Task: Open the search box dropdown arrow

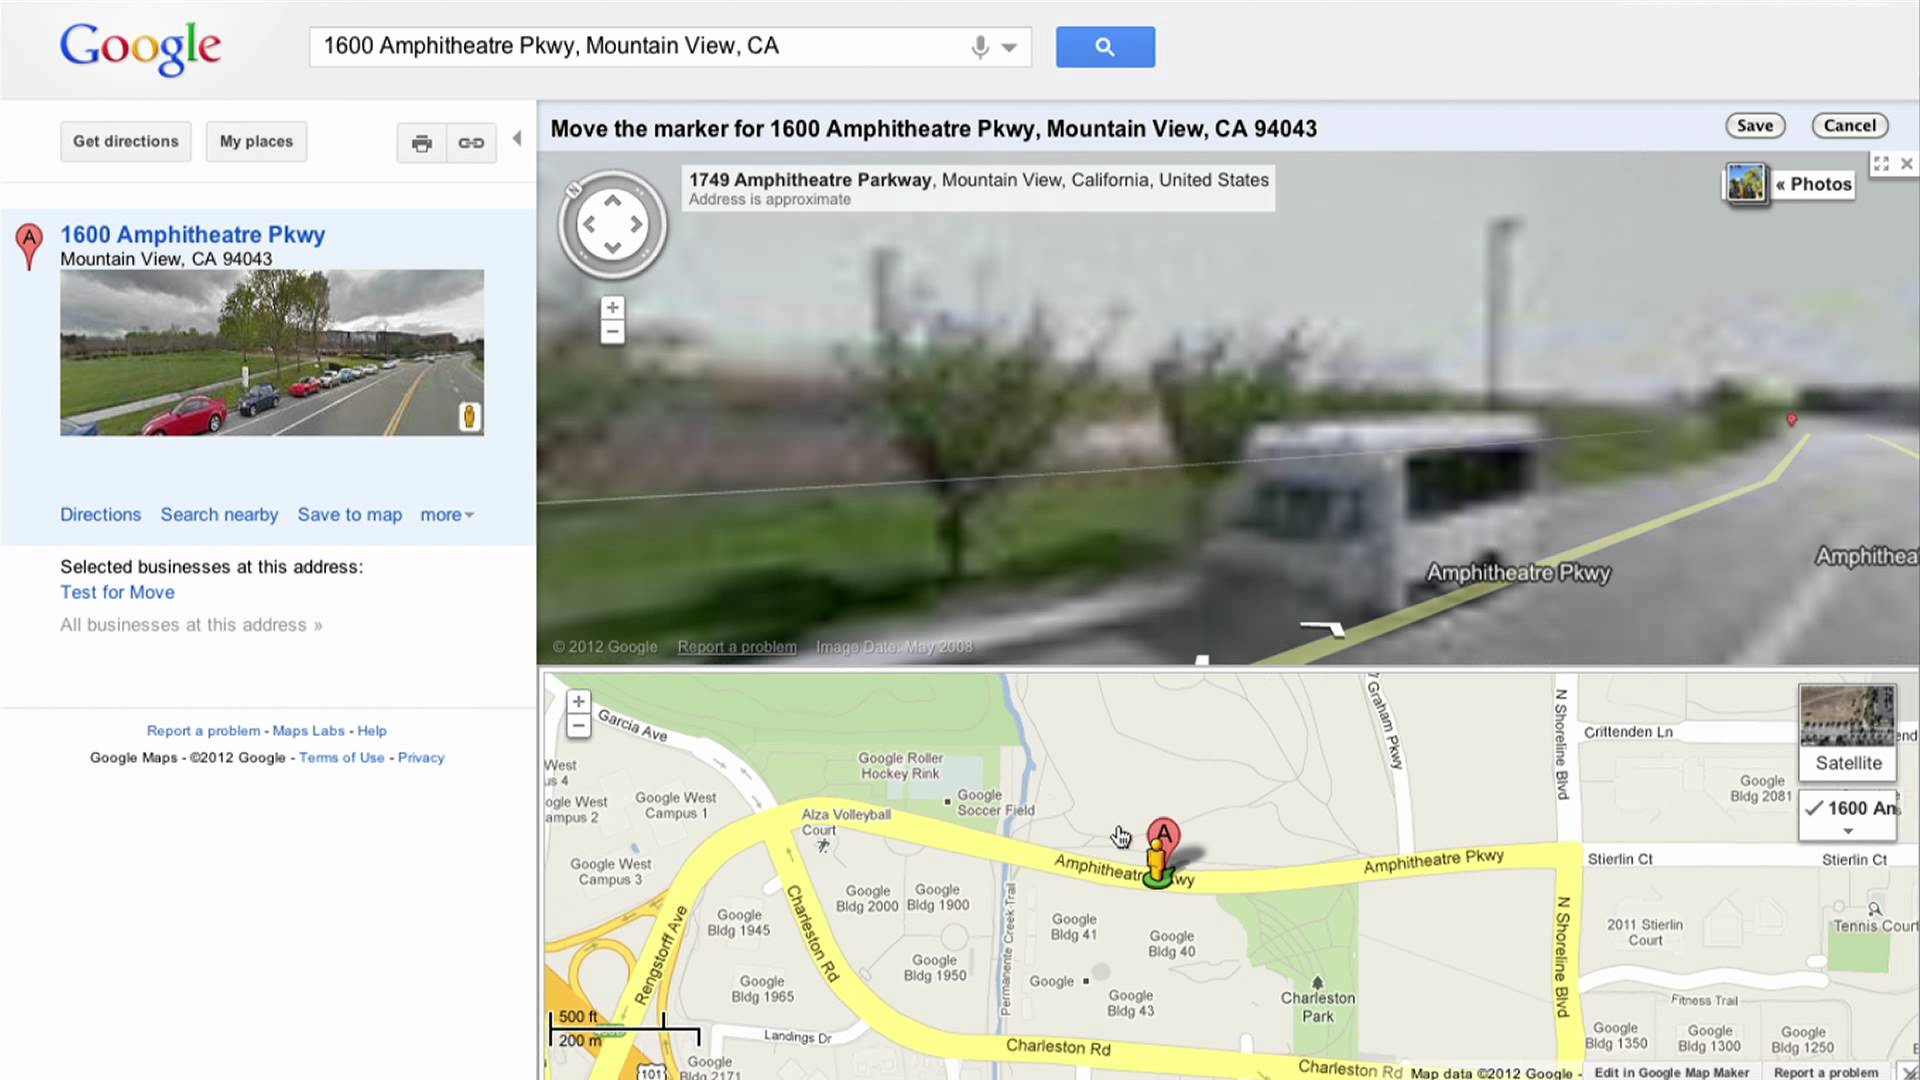Action: click(1009, 48)
